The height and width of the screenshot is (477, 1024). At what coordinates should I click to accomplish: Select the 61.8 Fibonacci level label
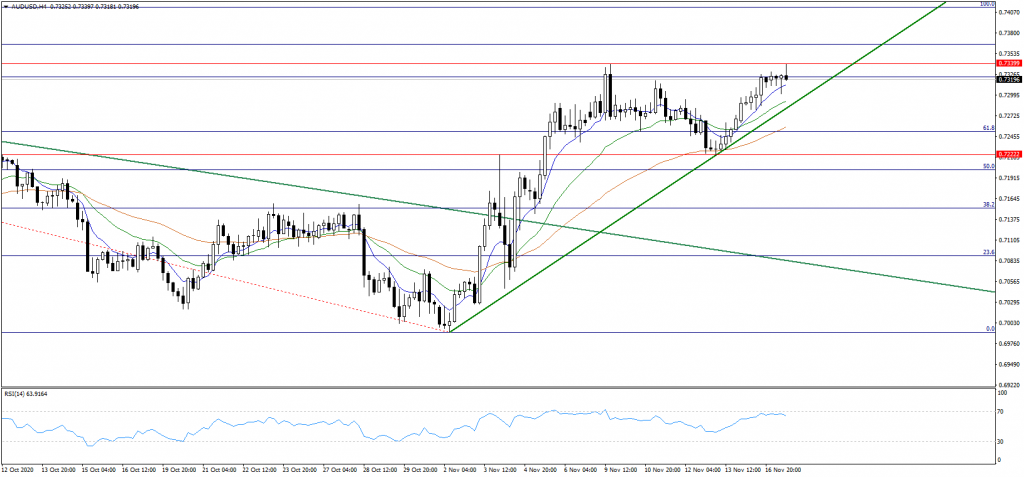(987, 128)
